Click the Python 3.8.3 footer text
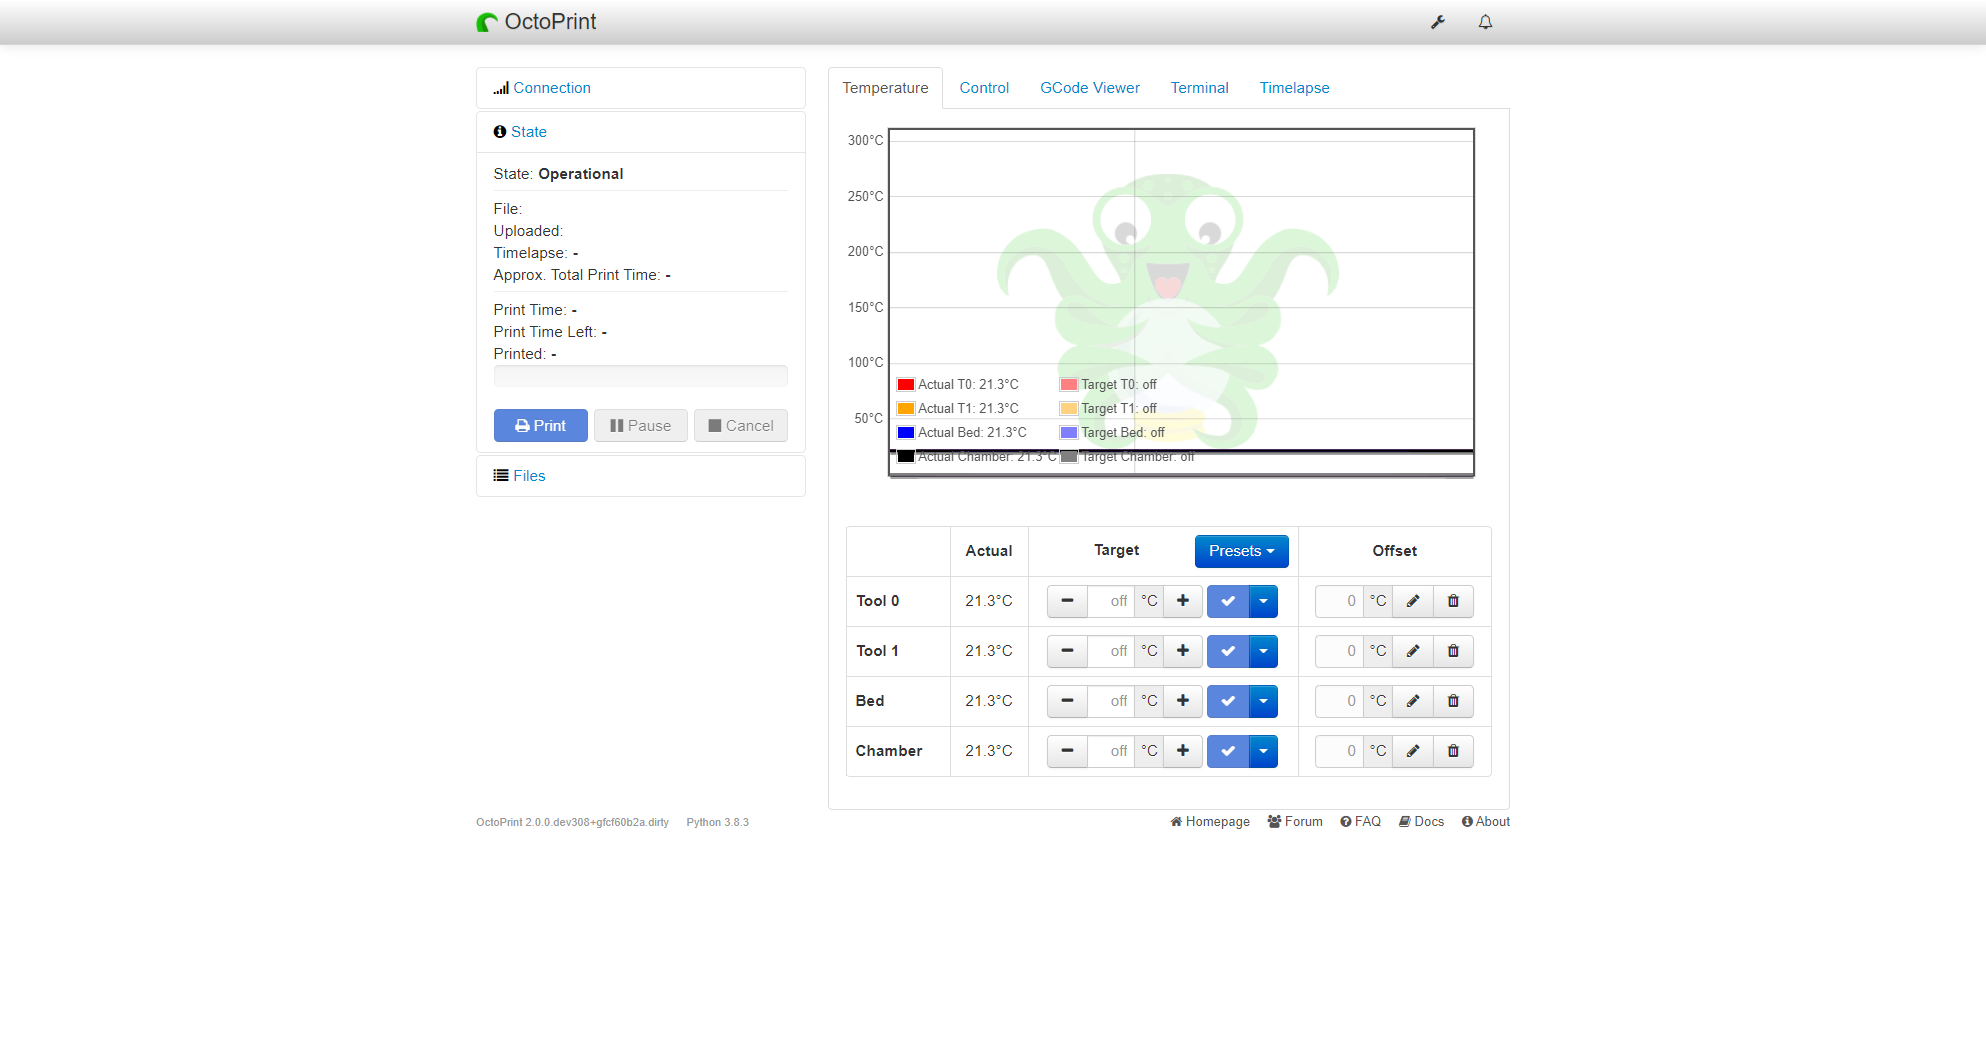The image size is (1986, 1049). point(717,823)
